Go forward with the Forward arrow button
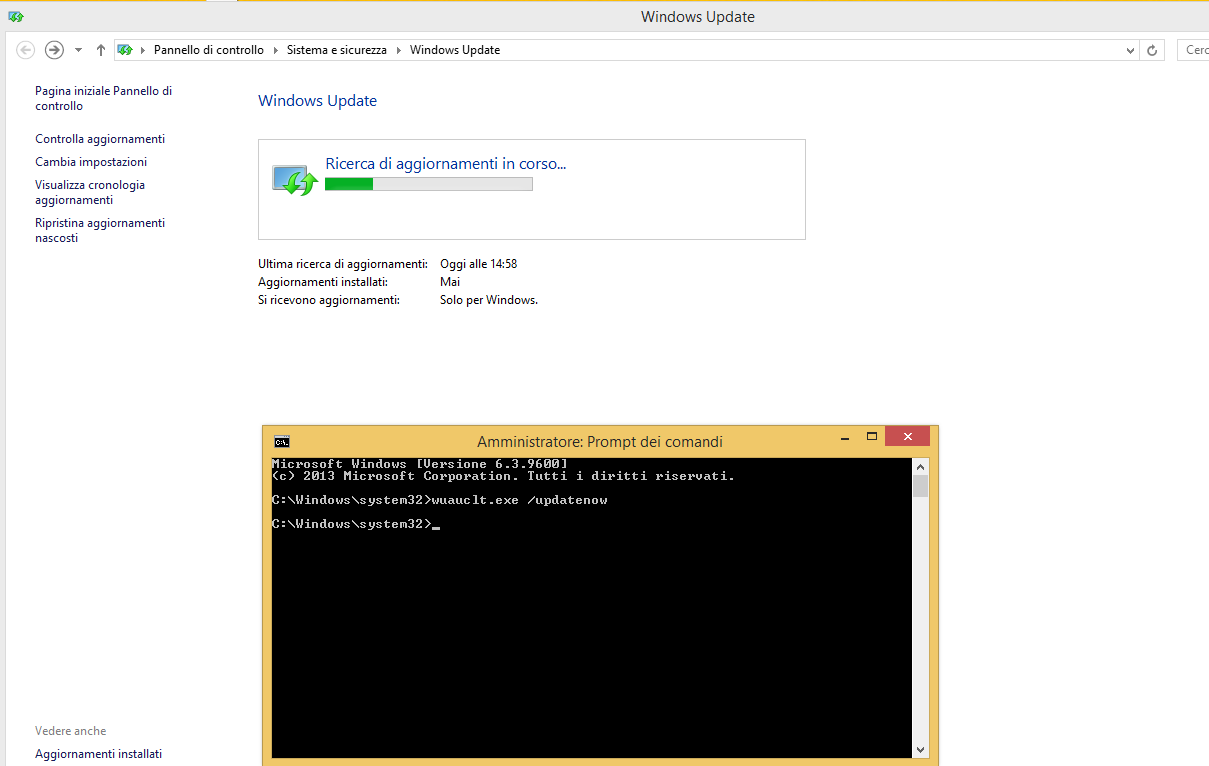This screenshot has height=766, width=1209. [x=55, y=50]
